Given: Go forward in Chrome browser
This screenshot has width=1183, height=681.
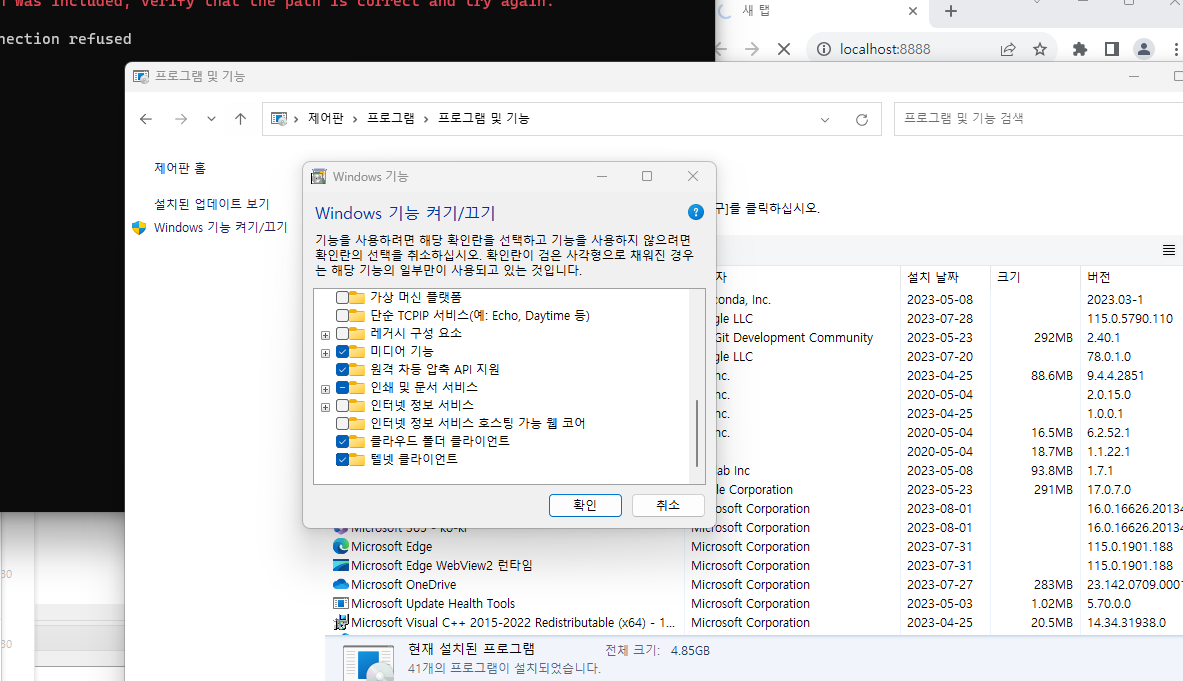Looking at the screenshot, I should click(x=751, y=49).
